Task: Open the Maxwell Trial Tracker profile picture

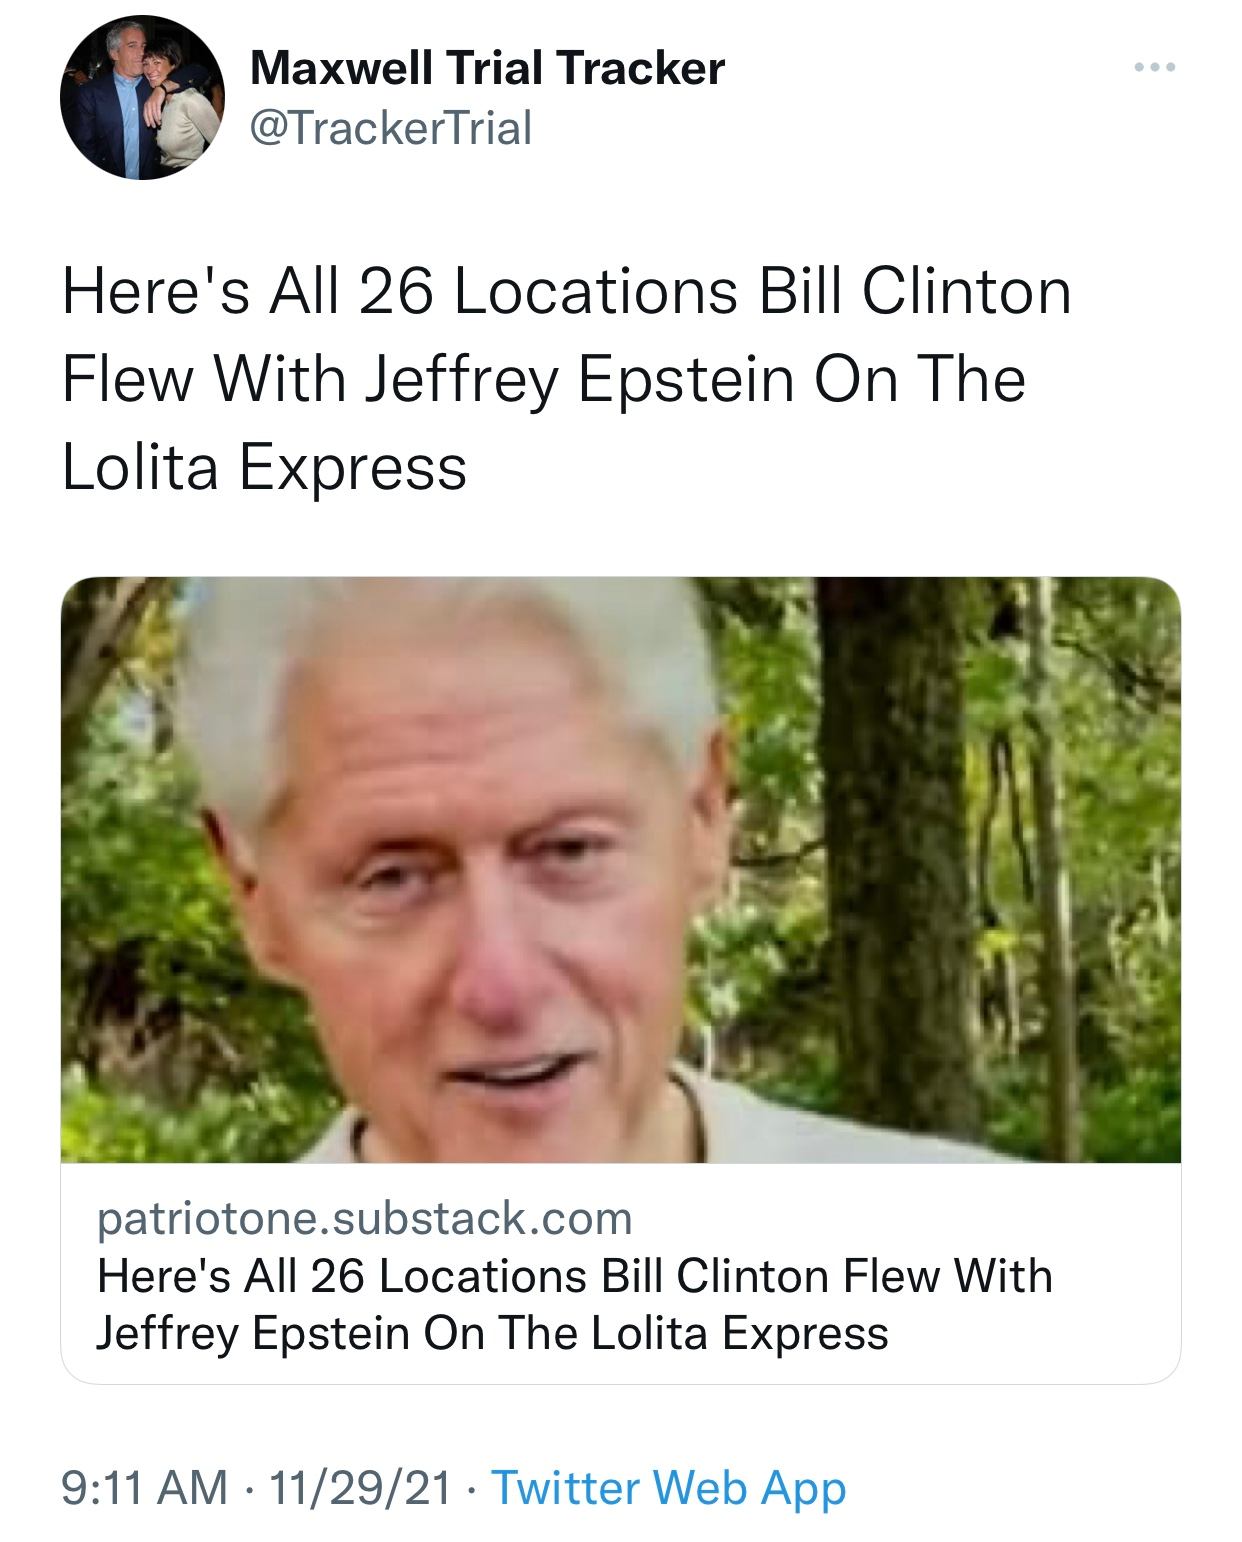Action: 142,98
